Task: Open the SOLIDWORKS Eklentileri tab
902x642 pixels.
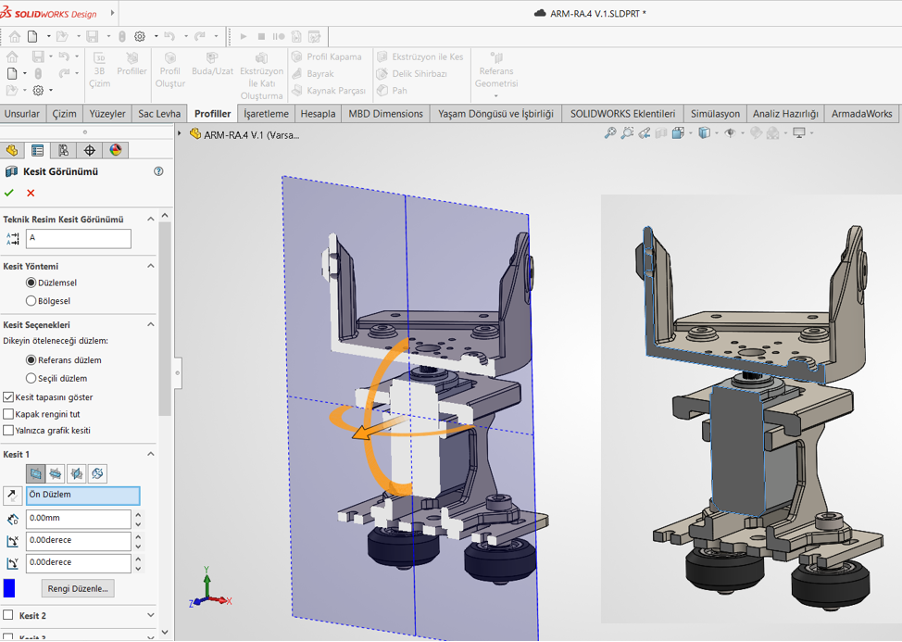Action: pos(622,113)
